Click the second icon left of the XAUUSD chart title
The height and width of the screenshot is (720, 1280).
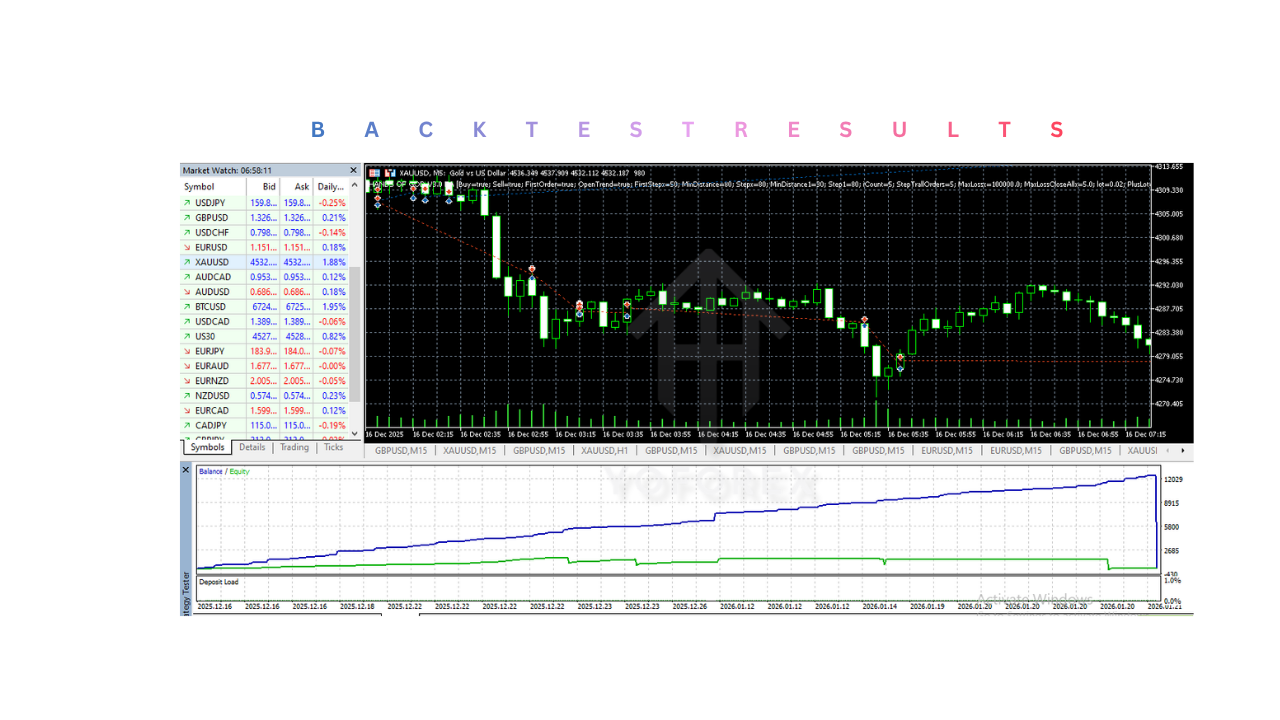click(390, 173)
